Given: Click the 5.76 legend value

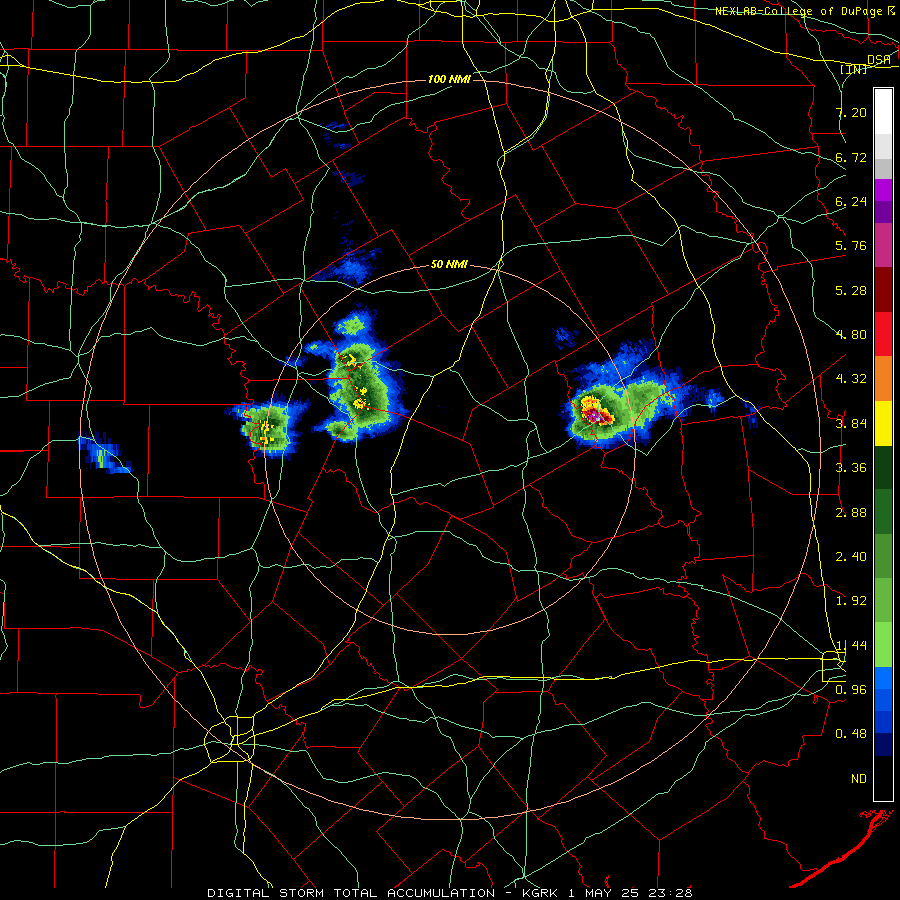Looking at the screenshot, I should (851, 246).
